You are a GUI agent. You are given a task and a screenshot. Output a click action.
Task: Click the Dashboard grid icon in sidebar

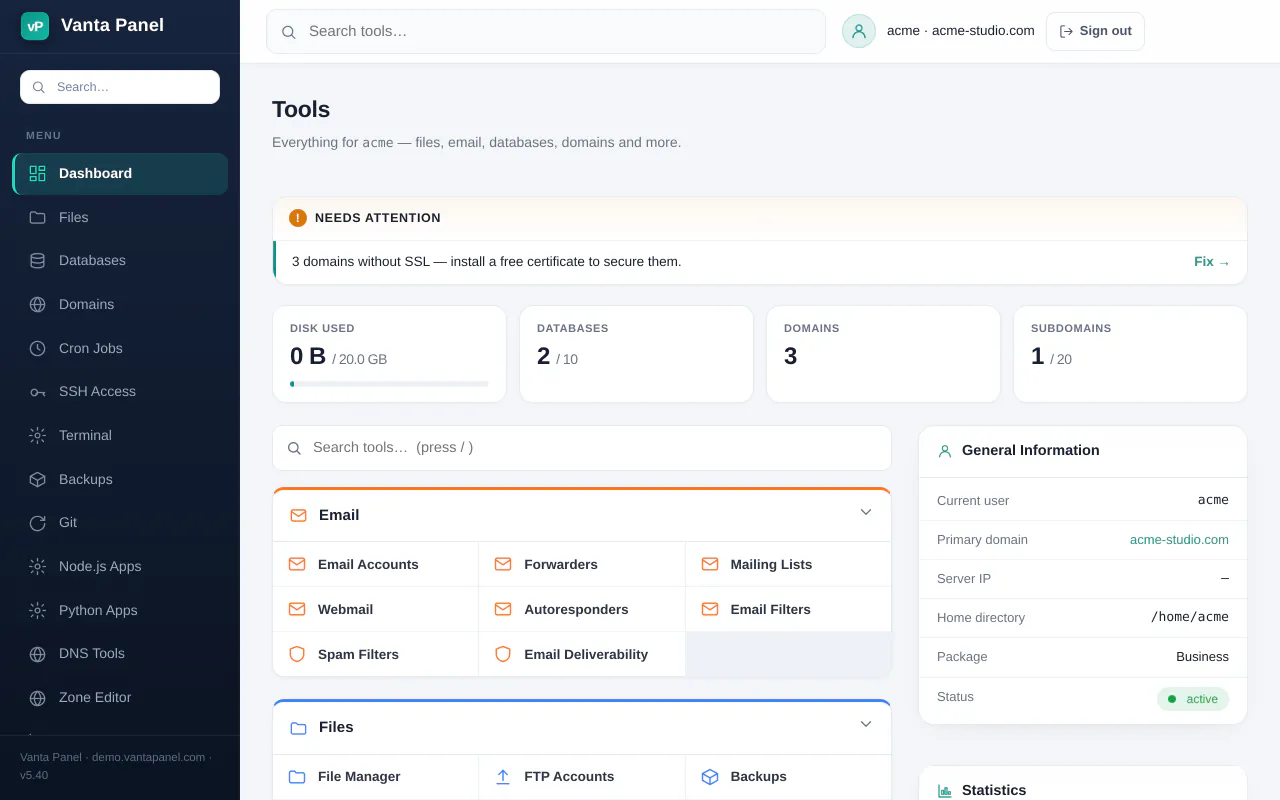[37, 173]
